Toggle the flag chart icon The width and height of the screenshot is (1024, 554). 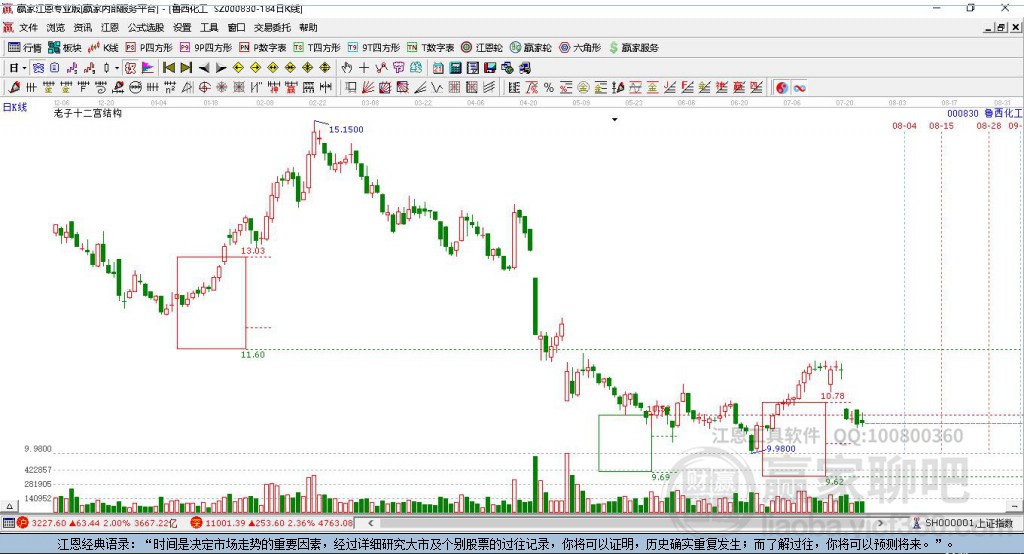coord(148,68)
